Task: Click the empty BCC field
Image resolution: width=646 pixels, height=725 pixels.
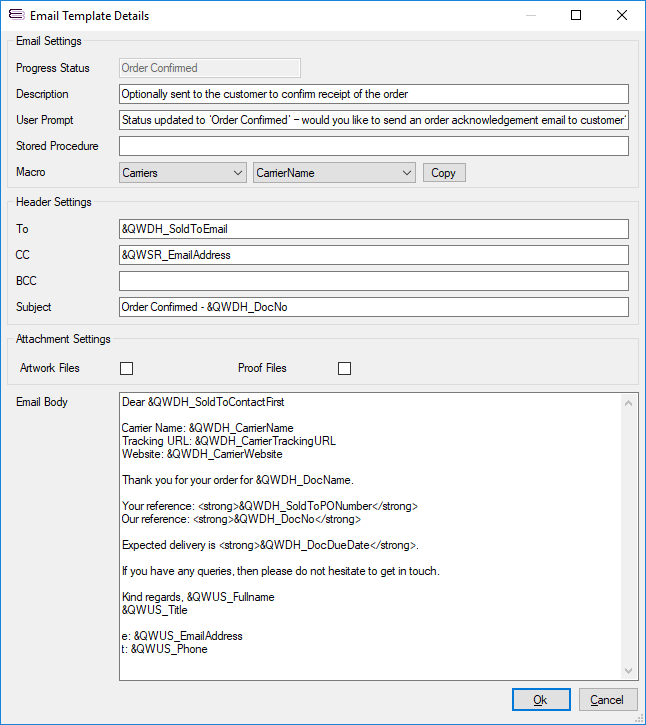Action: pos(373,281)
